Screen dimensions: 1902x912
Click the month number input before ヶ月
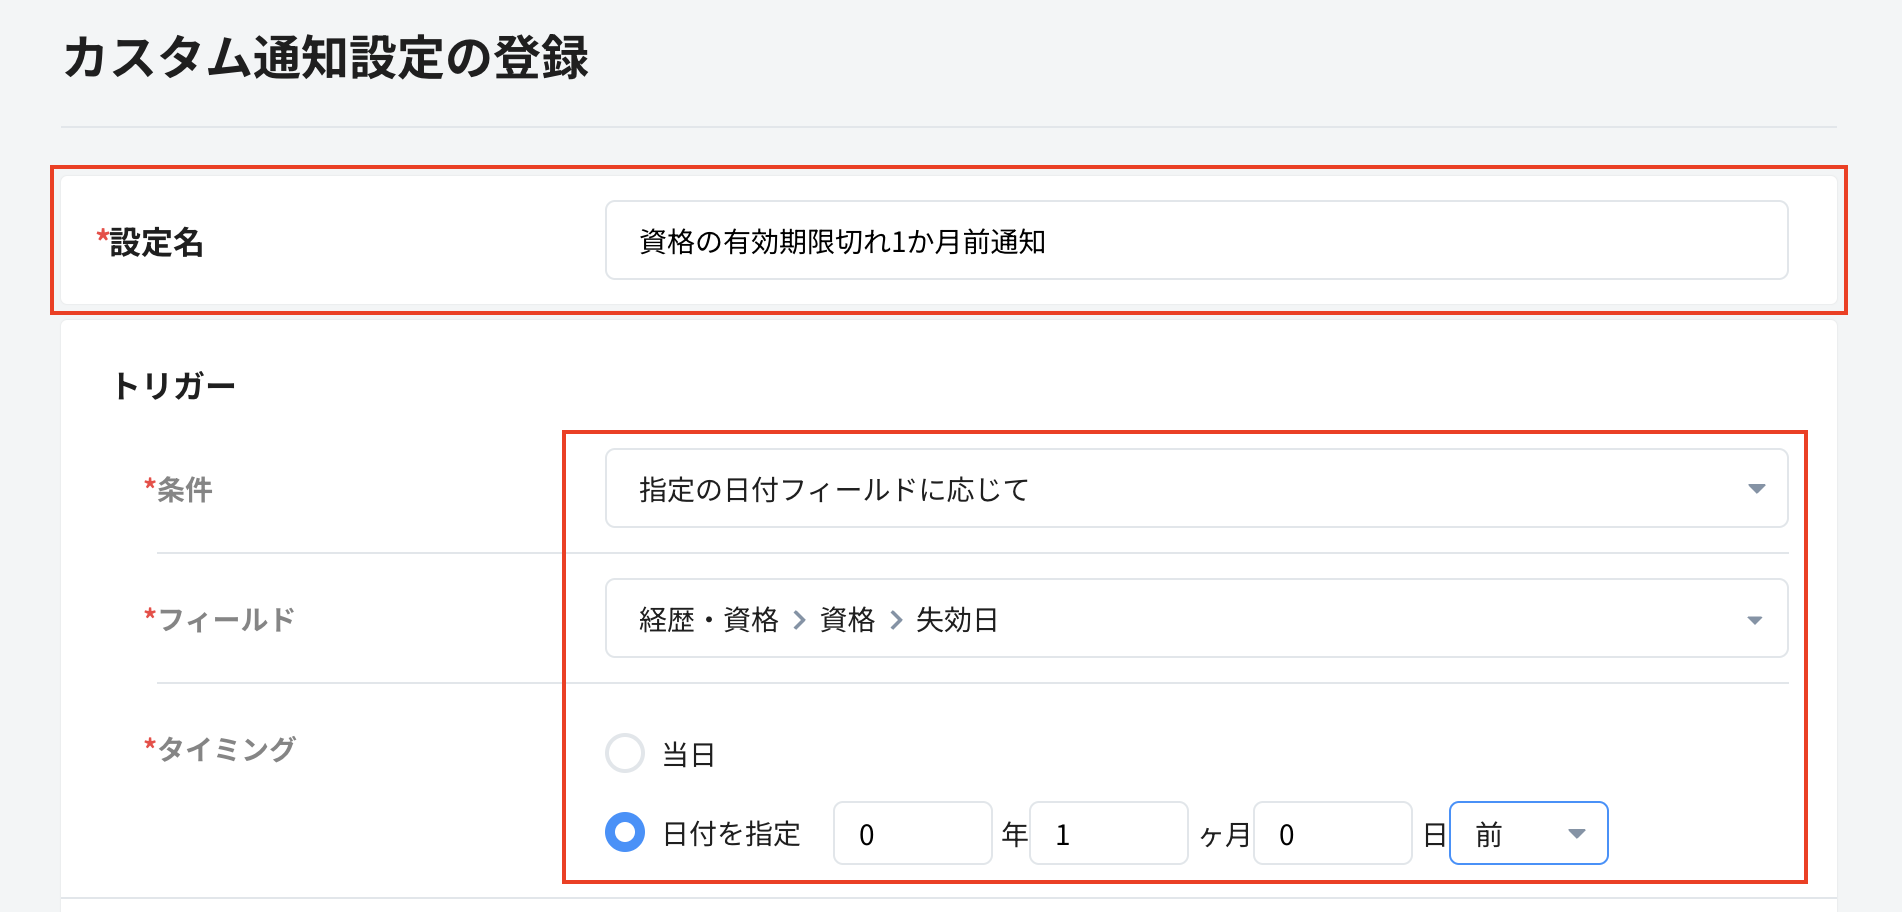pyautogui.click(x=1107, y=833)
